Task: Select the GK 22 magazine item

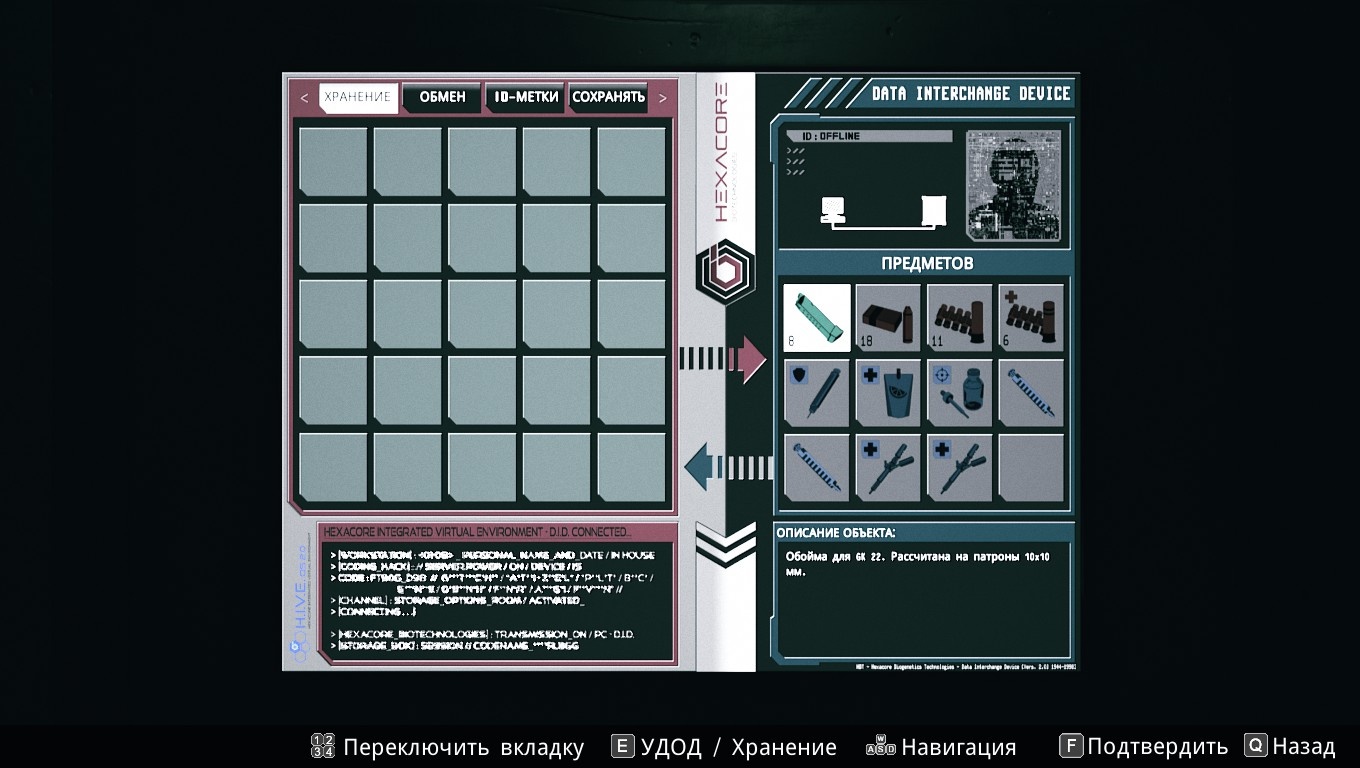Action: pos(817,318)
